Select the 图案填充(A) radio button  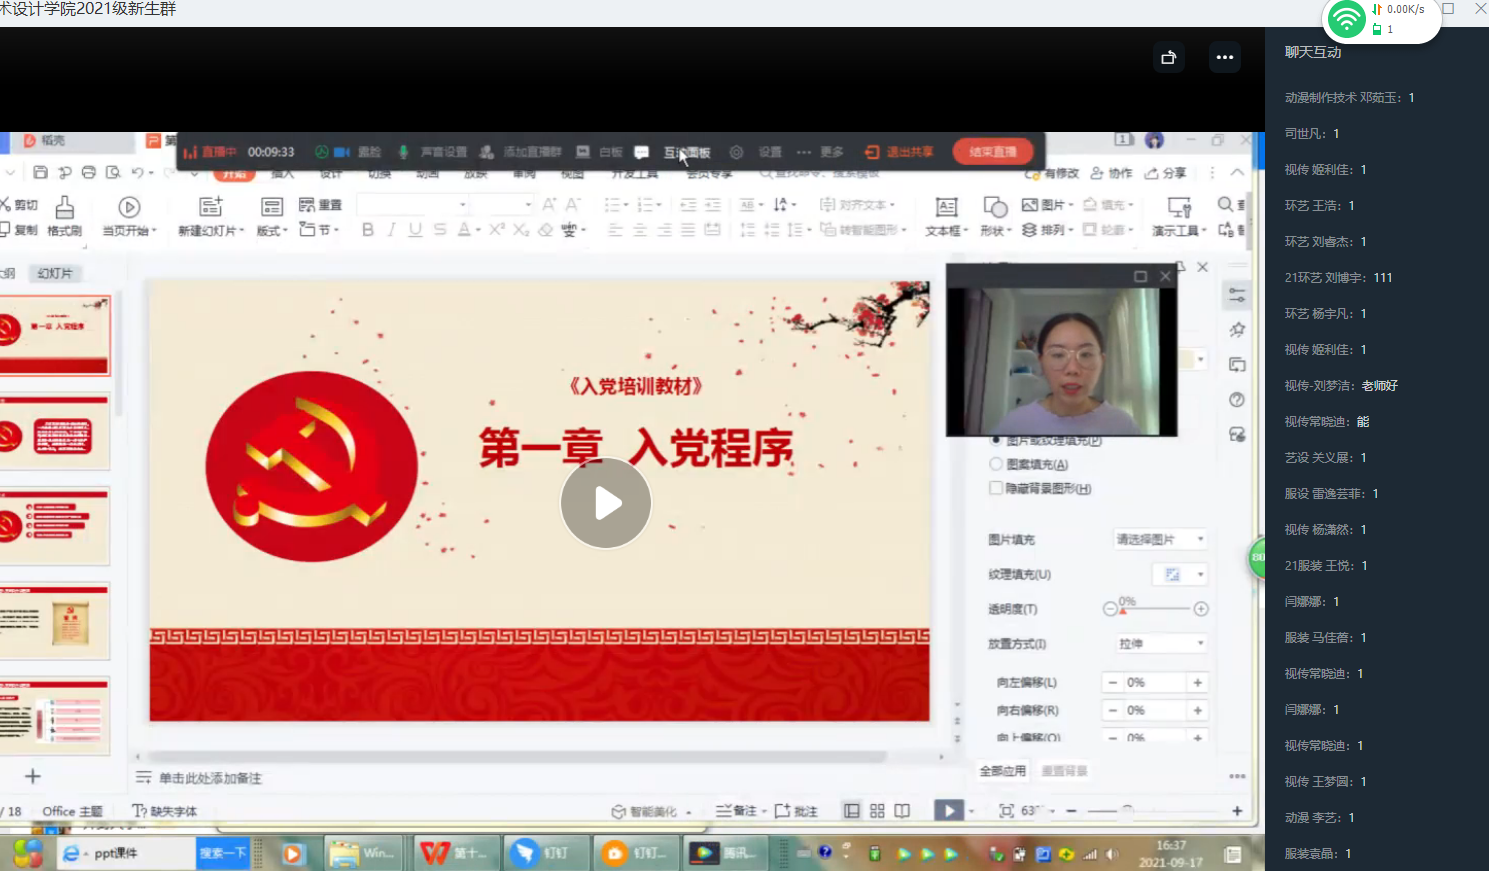(x=996, y=464)
